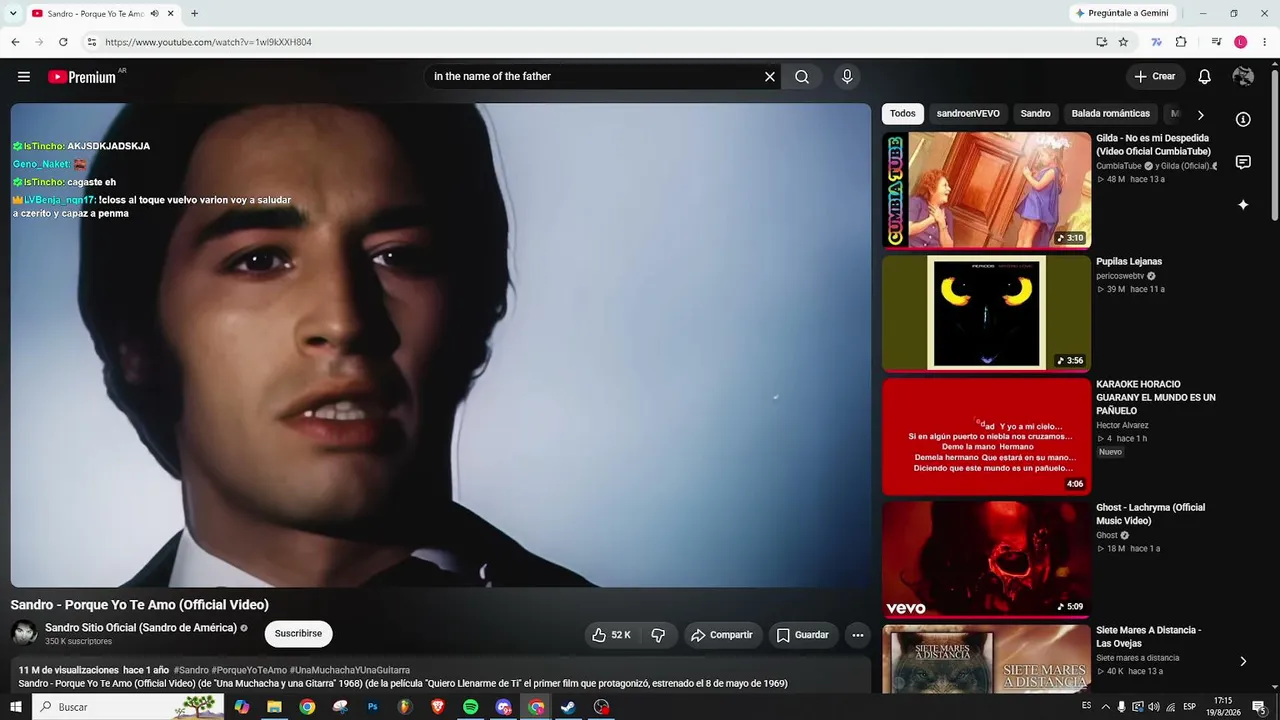Image resolution: width=1280 pixels, height=720 pixels.
Task: Open Brave browser from the taskbar
Action: (x=438, y=707)
